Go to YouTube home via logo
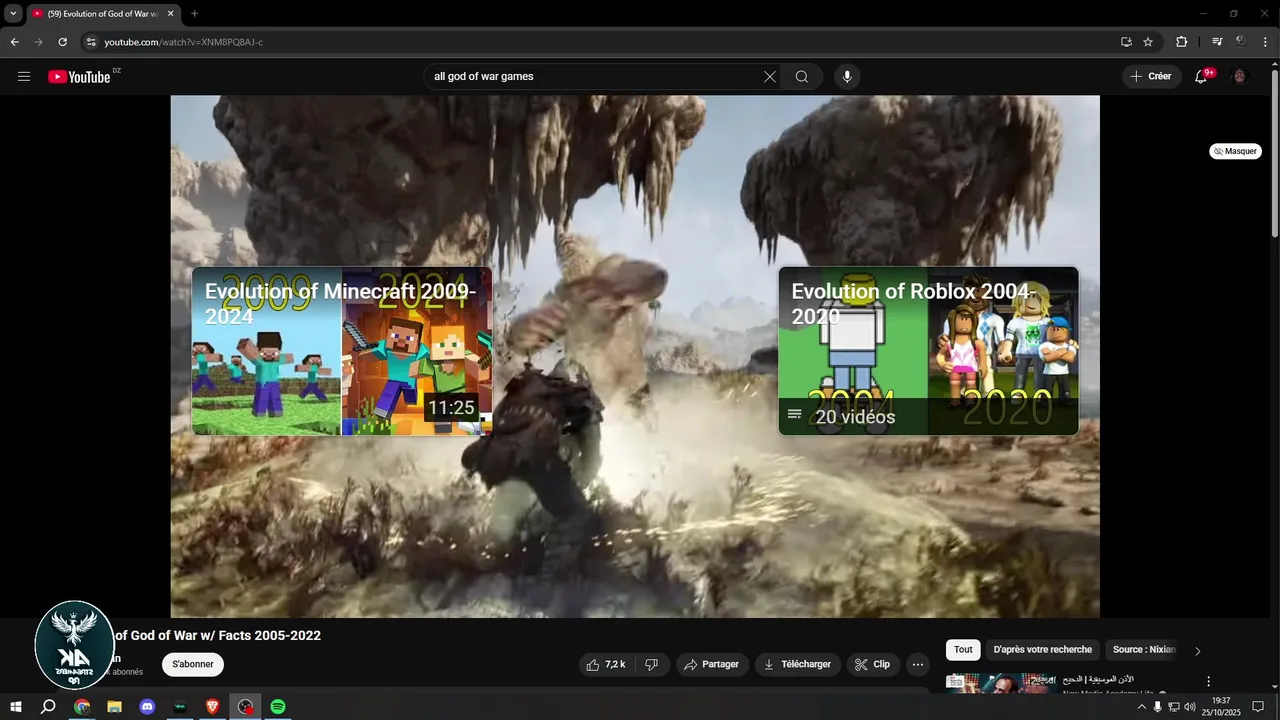The image size is (1280, 720). coord(79,77)
